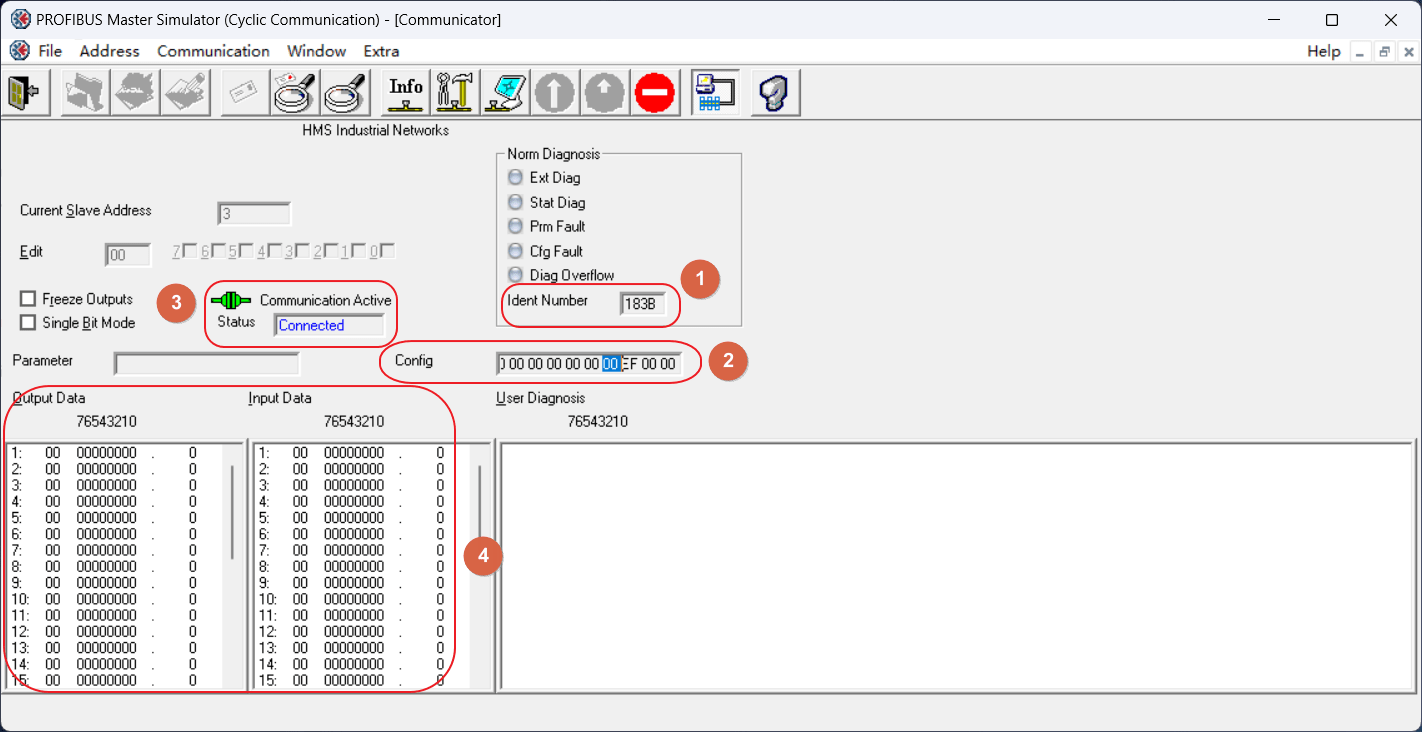Click the application icon left of File menu
The width and height of the screenshot is (1422, 732).
19,51
